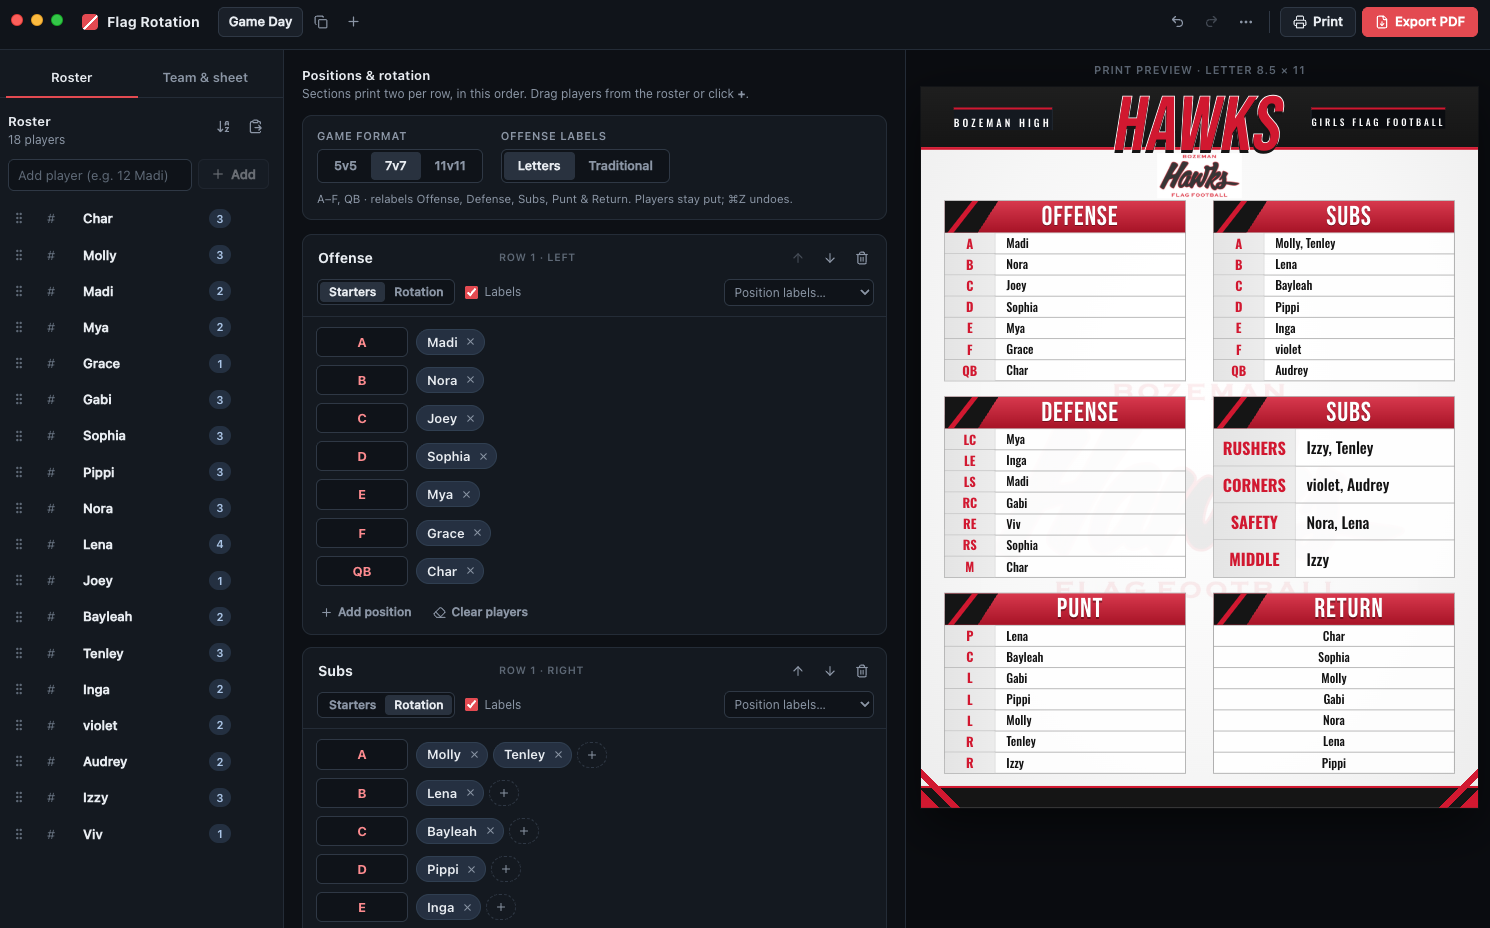
Task: Click the Lena row's count badge in roster
Action: [220, 545]
